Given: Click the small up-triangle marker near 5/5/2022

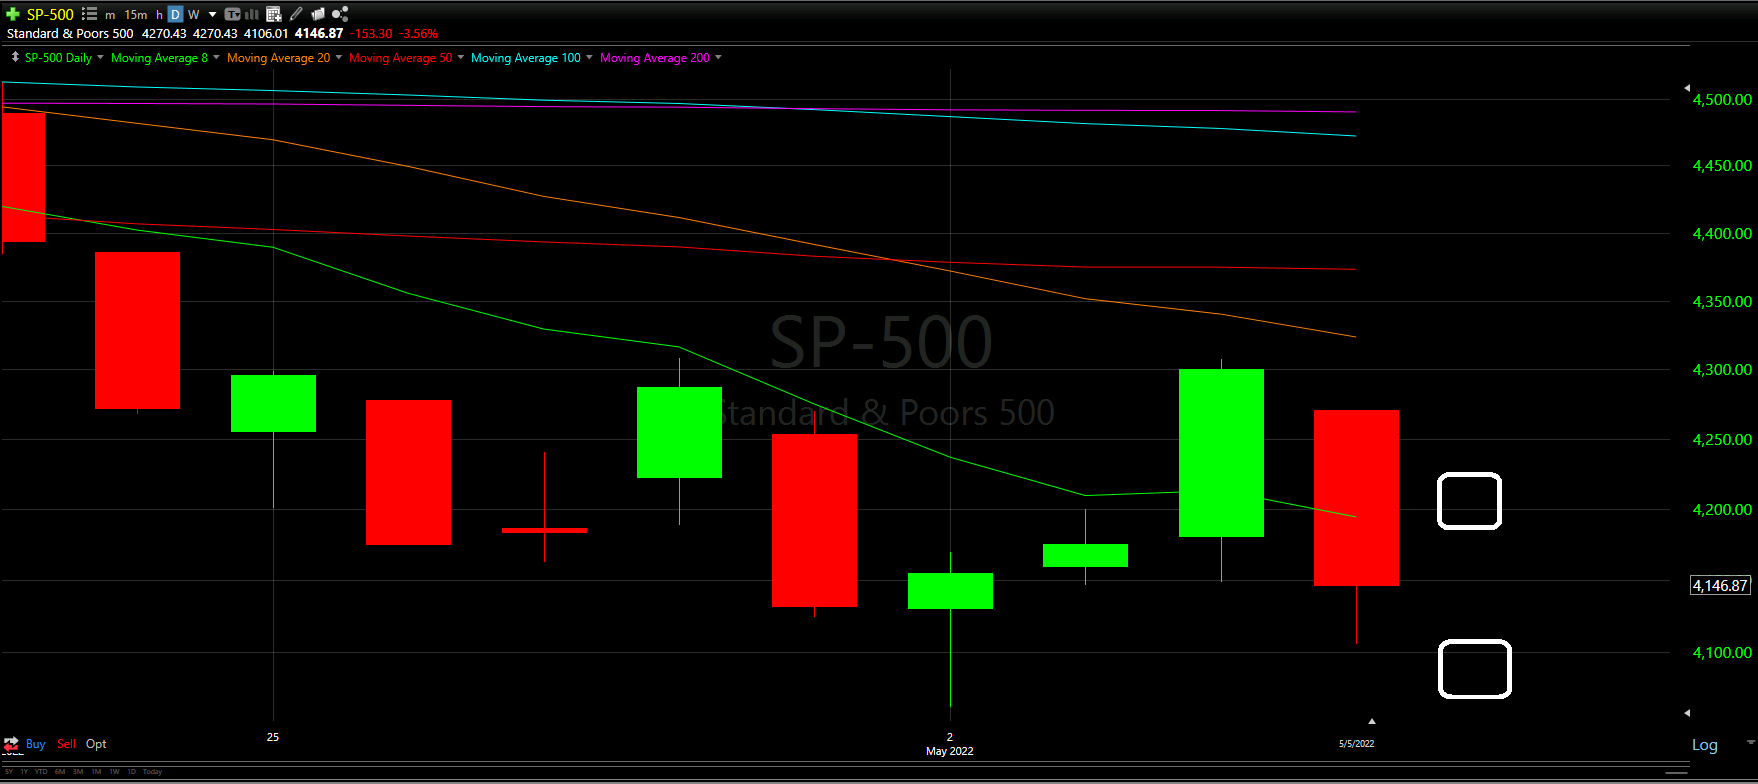Looking at the screenshot, I should 1372,720.
